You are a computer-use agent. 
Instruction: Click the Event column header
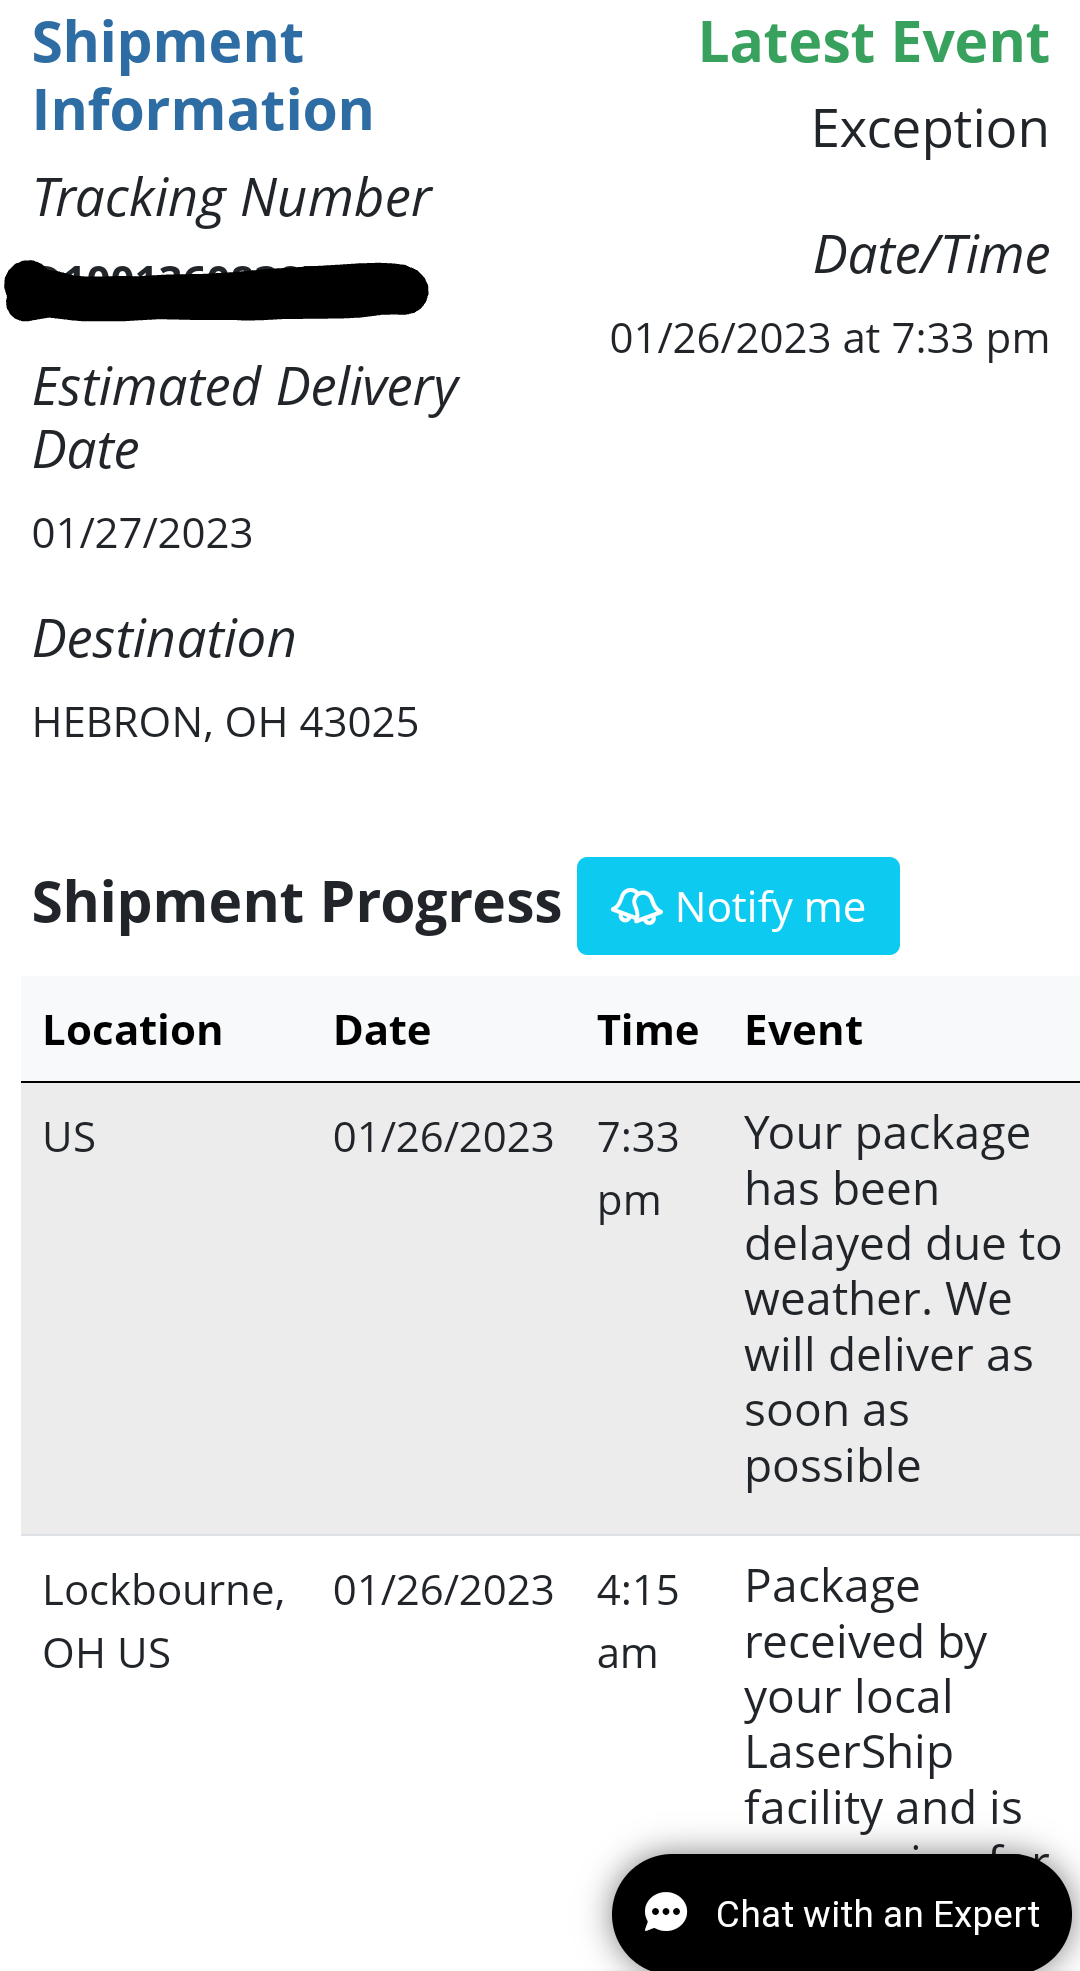point(803,1031)
